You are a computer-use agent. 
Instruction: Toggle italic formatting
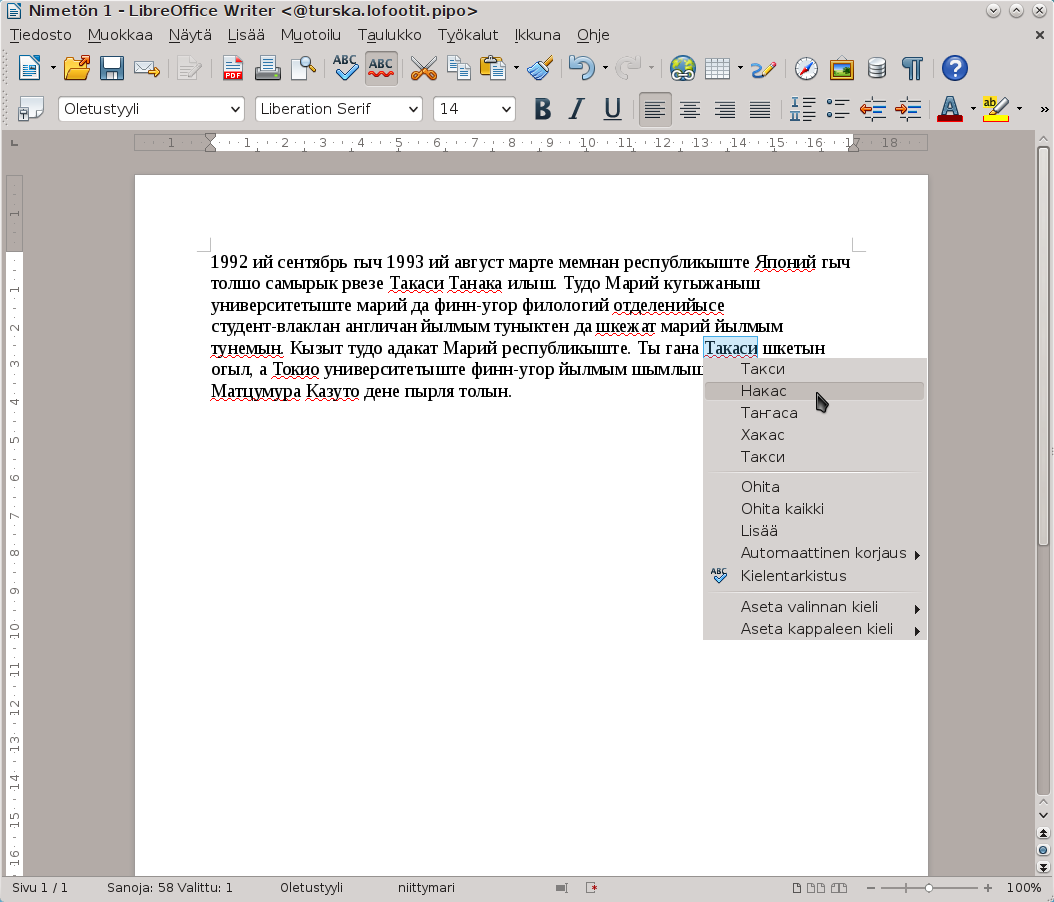(577, 109)
